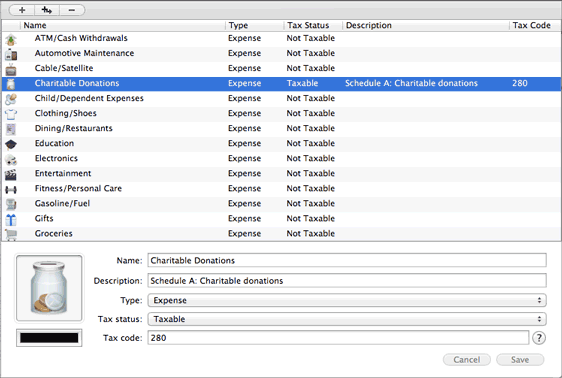Click into the Tax code field
Image resolution: width=562 pixels, height=378 pixels.
pyautogui.click(x=338, y=338)
